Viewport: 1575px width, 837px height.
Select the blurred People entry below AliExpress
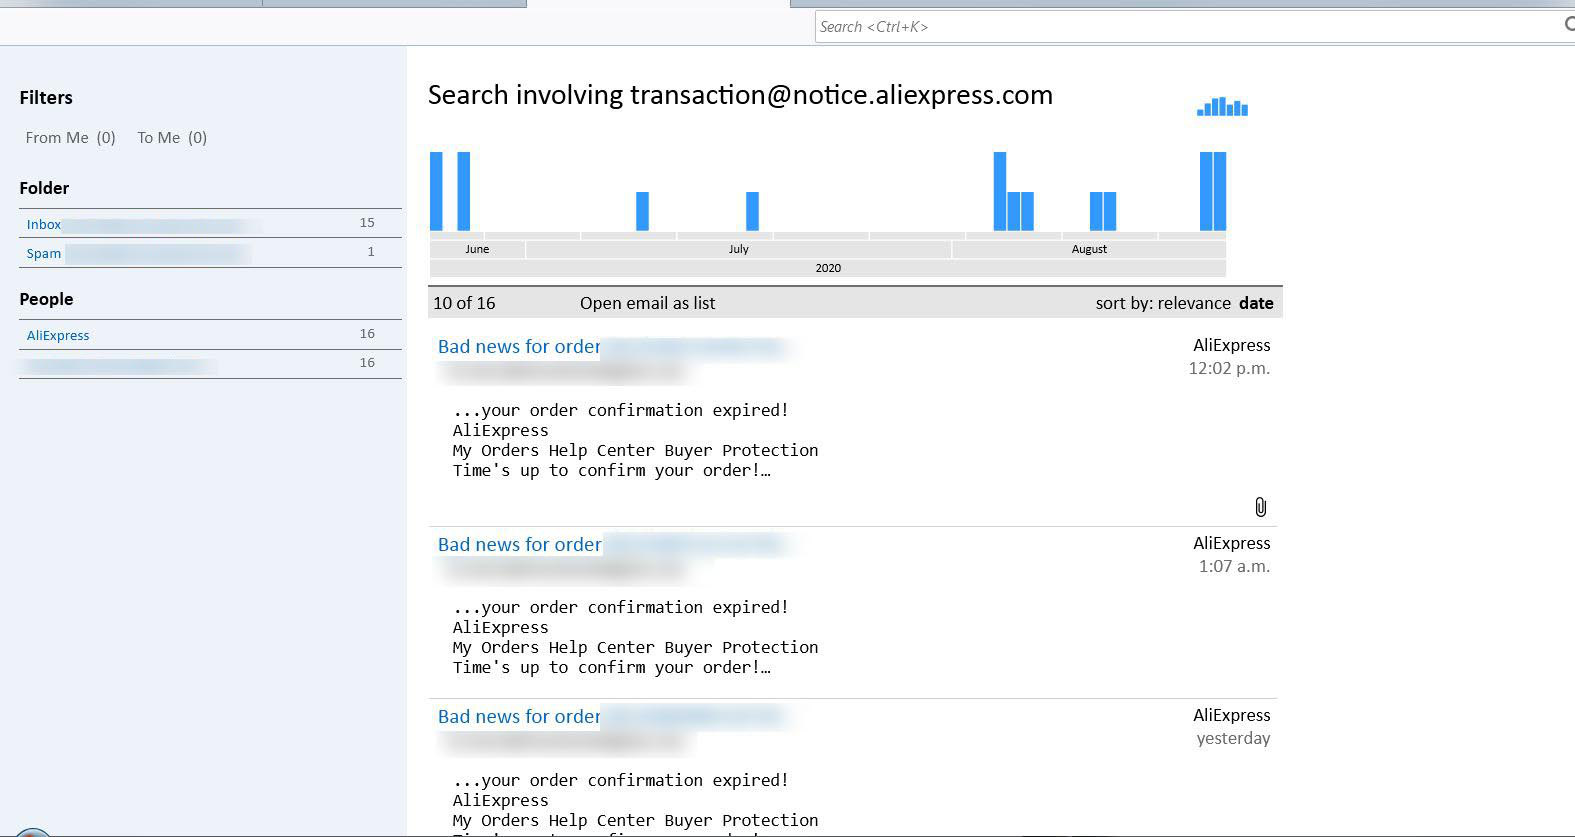[x=210, y=364]
